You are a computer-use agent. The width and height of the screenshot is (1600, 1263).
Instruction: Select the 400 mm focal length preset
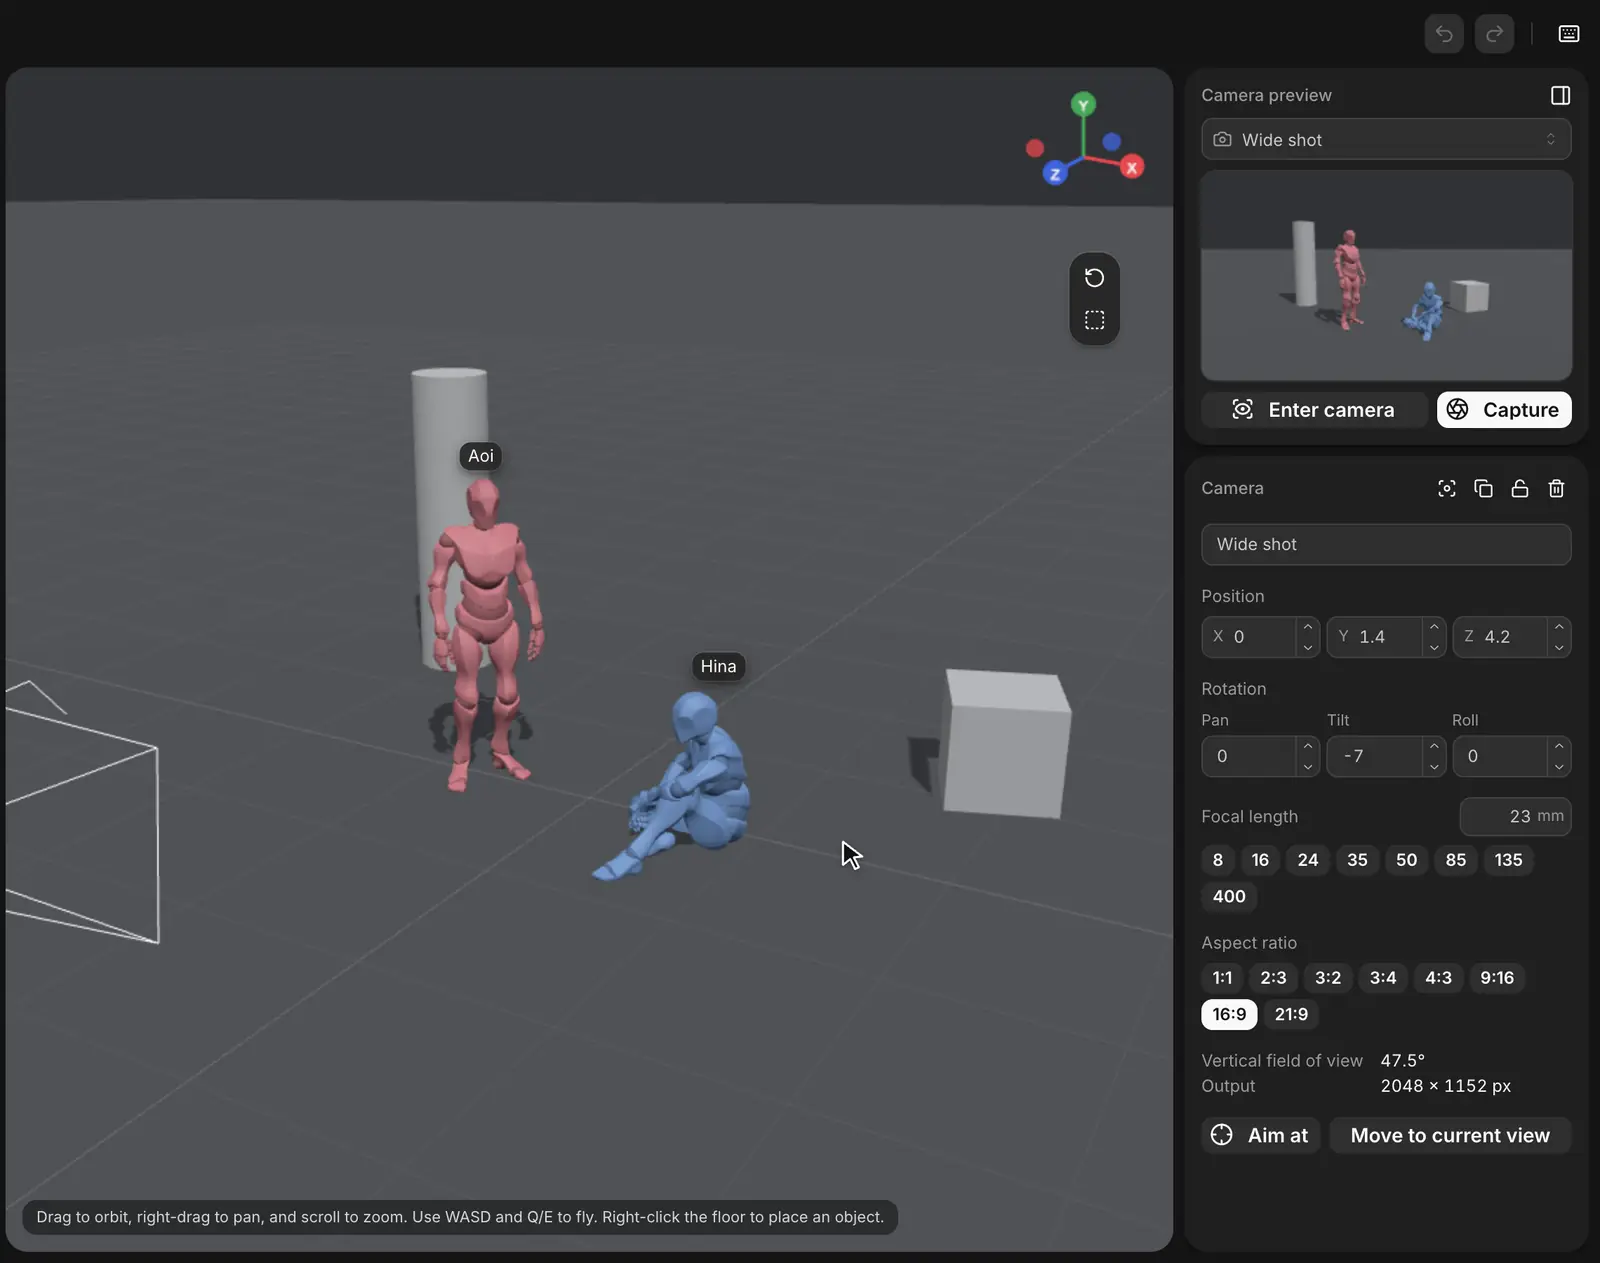1229,896
